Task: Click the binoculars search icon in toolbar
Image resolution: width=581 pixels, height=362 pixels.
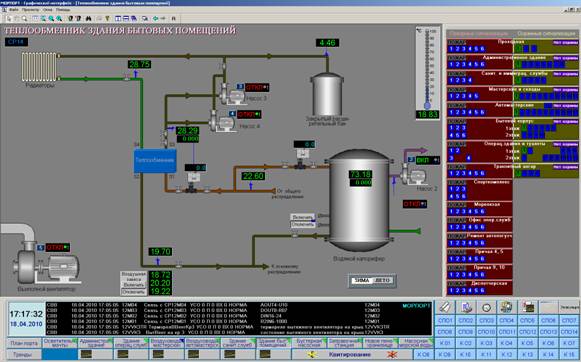Action: [x=89, y=18]
